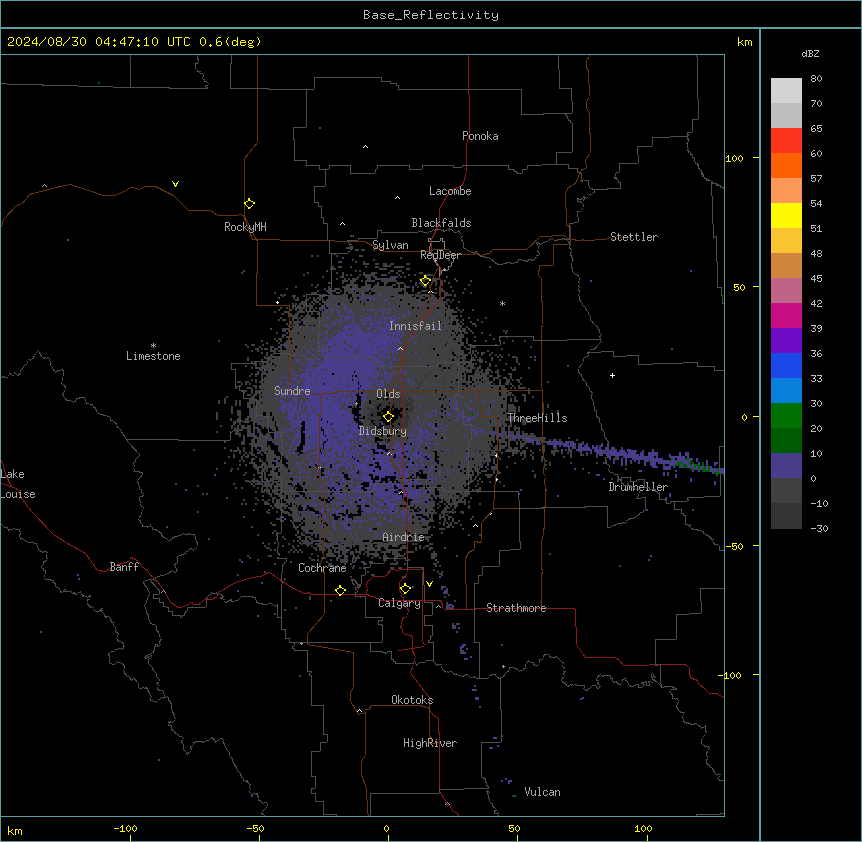
Task: Click the Limestone label
Action: pos(153,356)
